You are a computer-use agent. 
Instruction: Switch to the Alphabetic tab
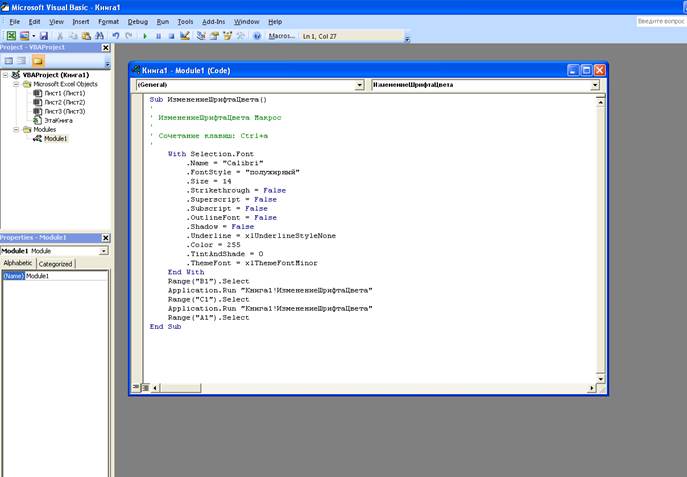[18, 263]
